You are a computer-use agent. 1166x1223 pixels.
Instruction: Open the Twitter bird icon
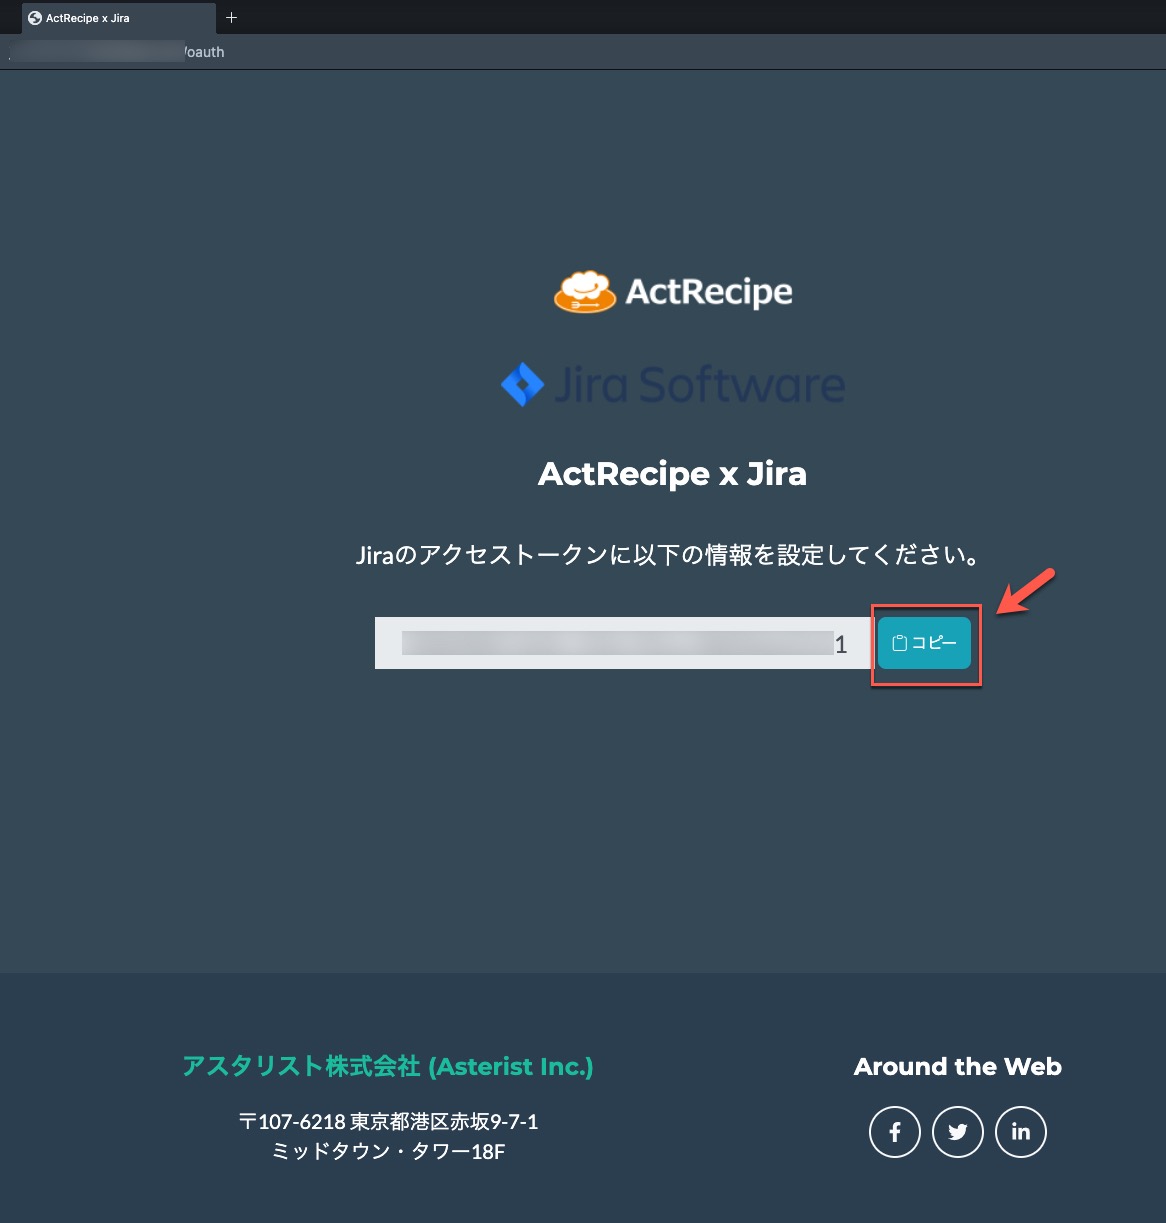958,1131
